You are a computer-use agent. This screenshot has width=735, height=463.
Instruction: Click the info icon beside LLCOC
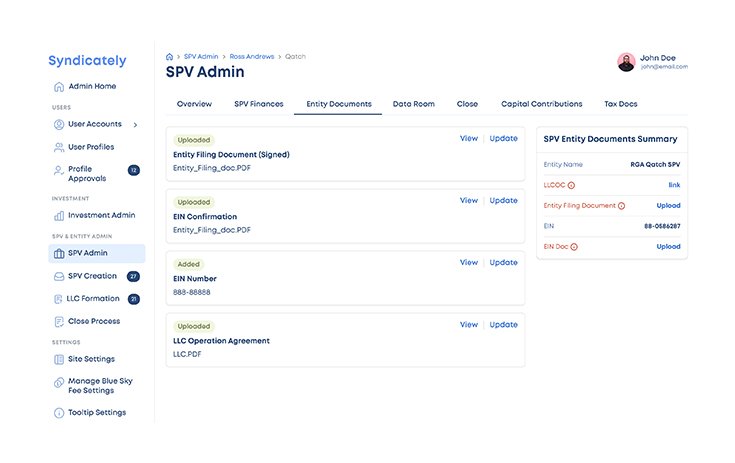(572, 185)
